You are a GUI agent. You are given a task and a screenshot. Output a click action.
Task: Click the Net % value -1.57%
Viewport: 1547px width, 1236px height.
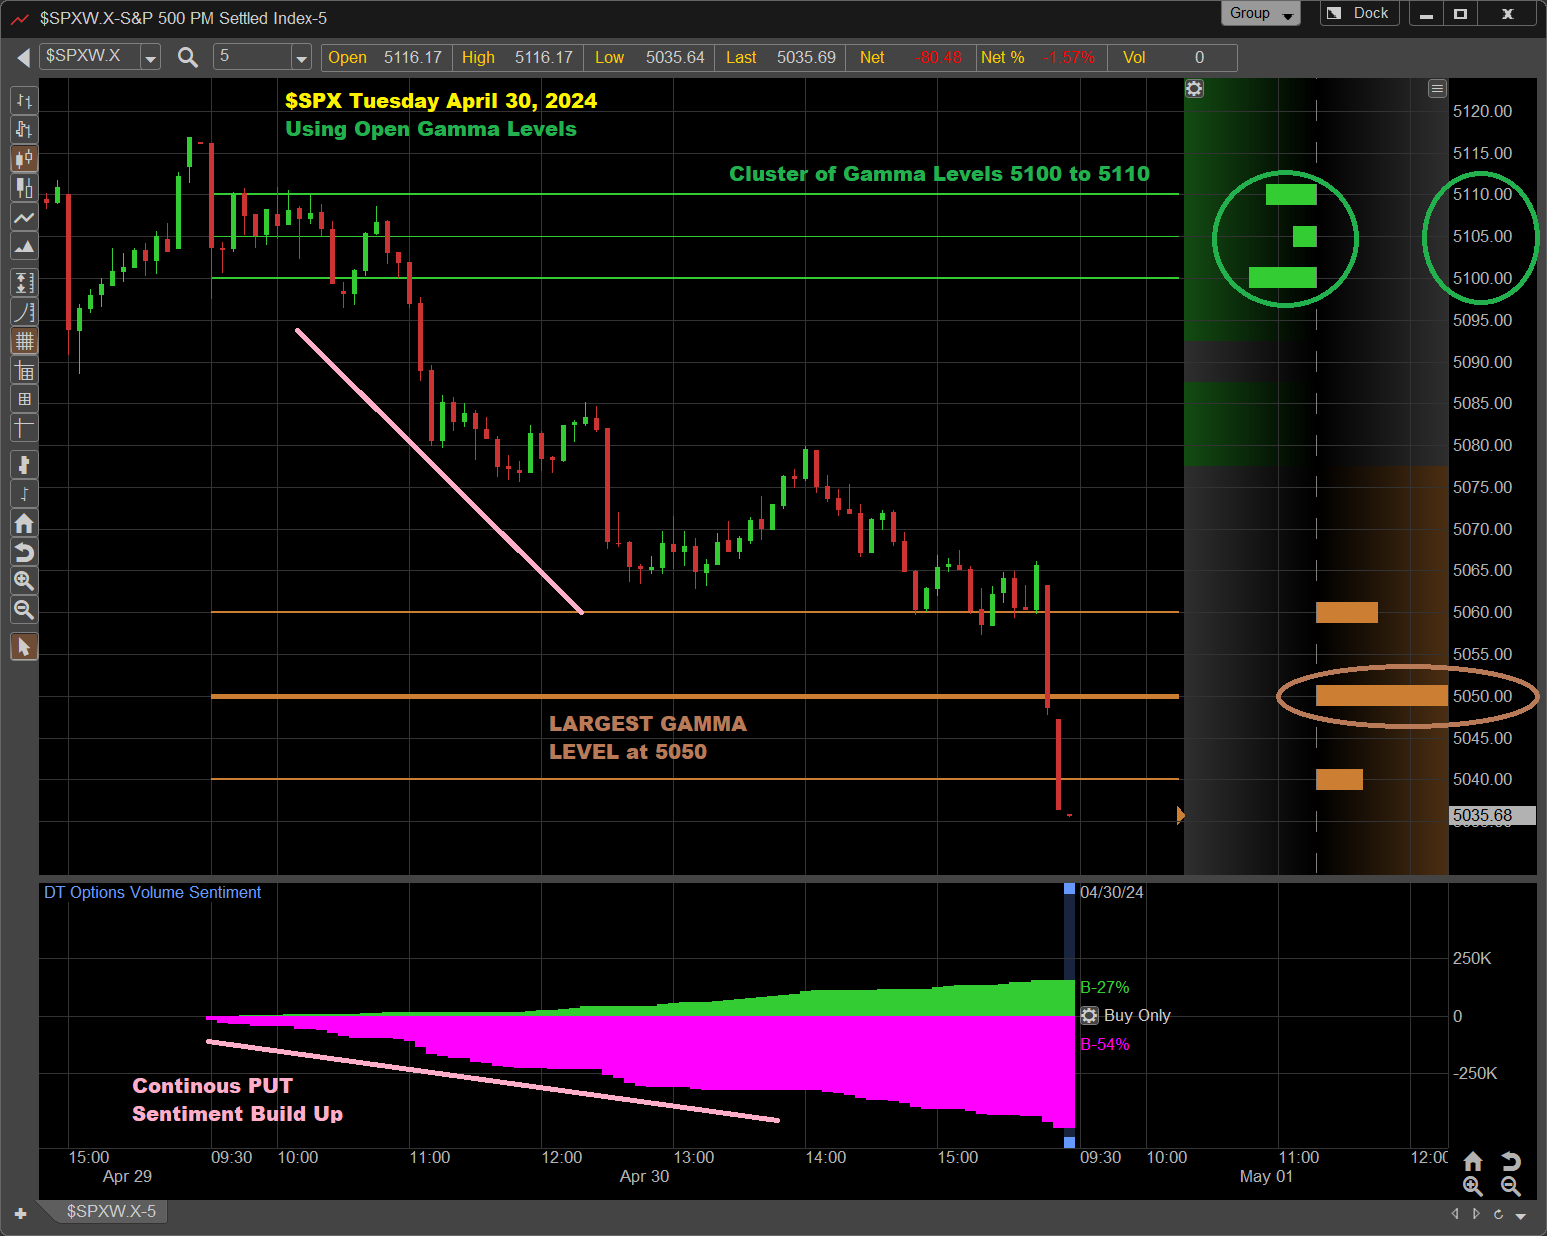[x=1068, y=57]
